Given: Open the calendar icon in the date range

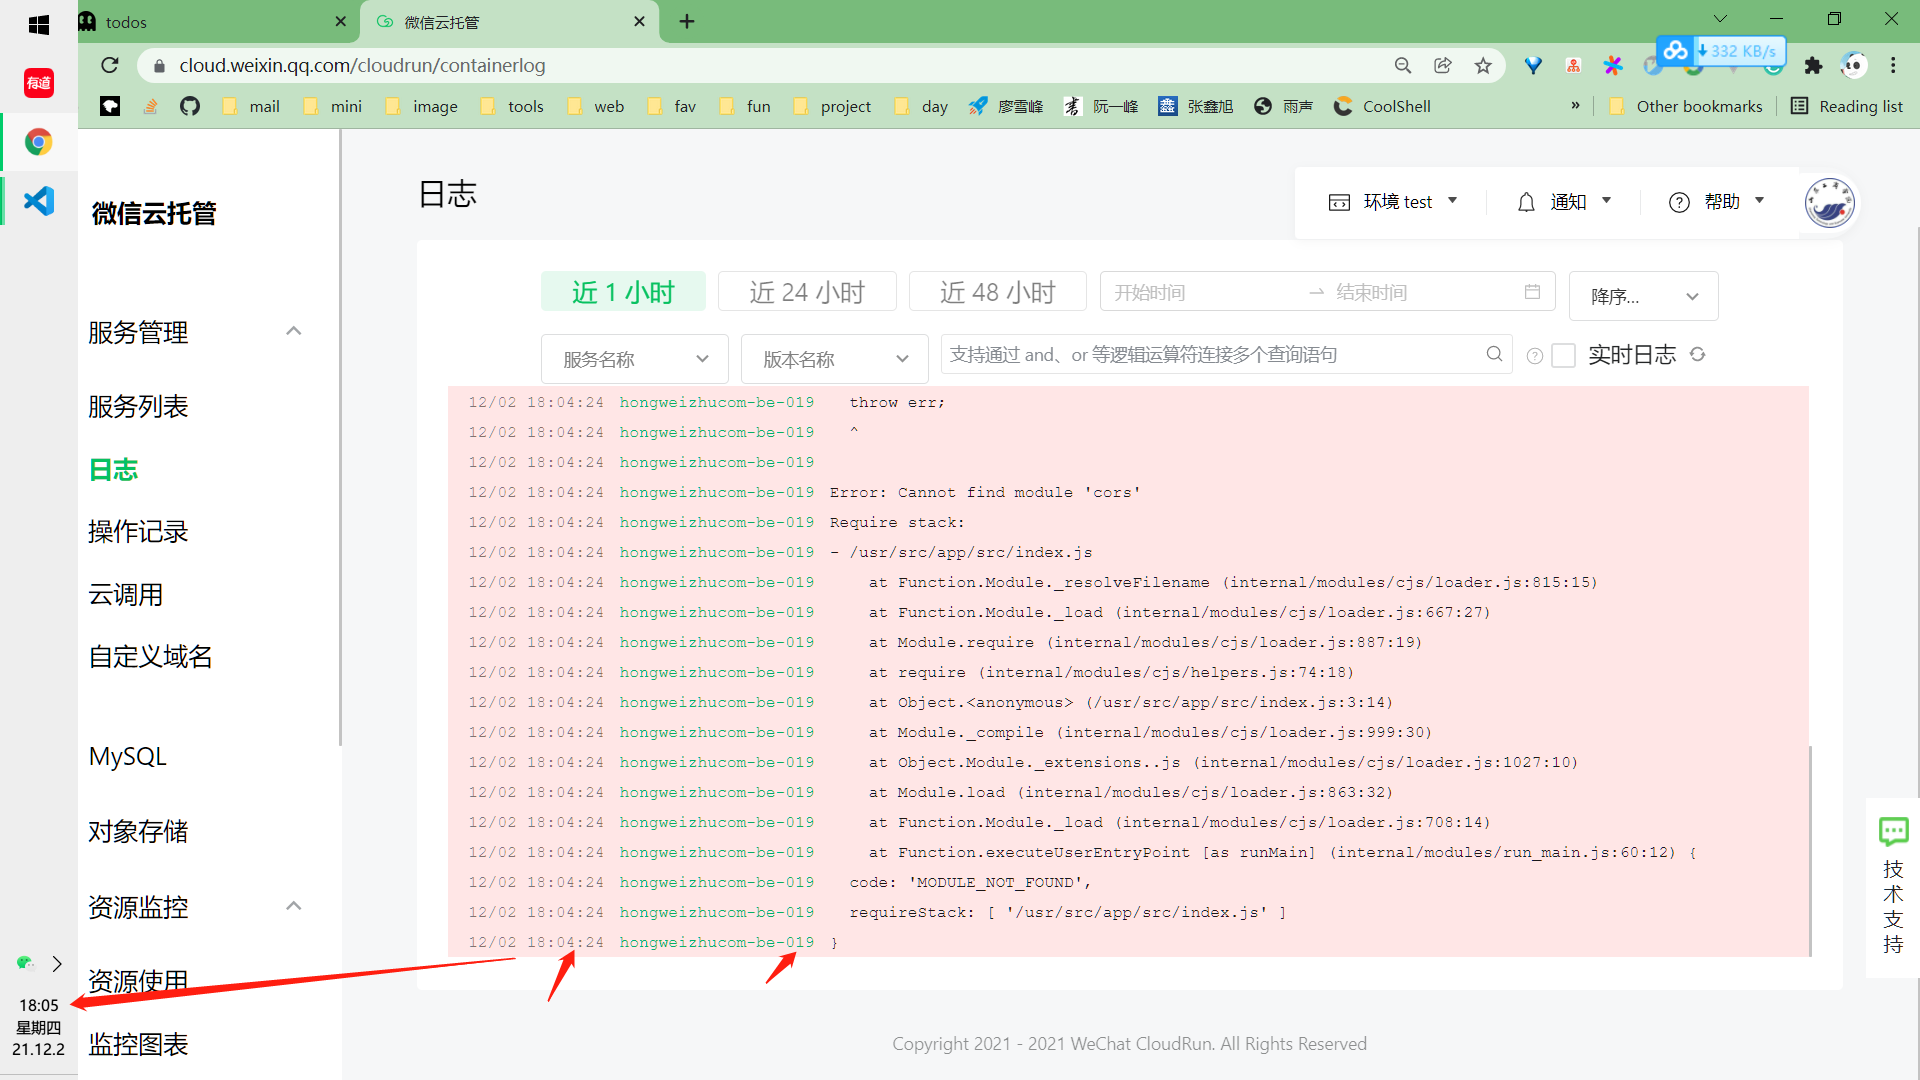Looking at the screenshot, I should click(x=1532, y=292).
